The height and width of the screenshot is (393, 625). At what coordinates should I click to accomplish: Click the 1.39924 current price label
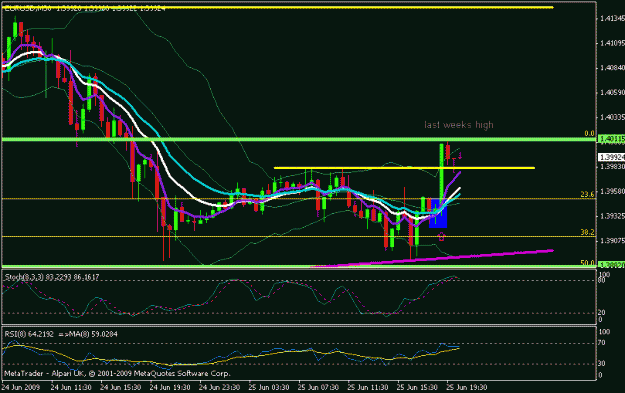pyautogui.click(x=611, y=157)
